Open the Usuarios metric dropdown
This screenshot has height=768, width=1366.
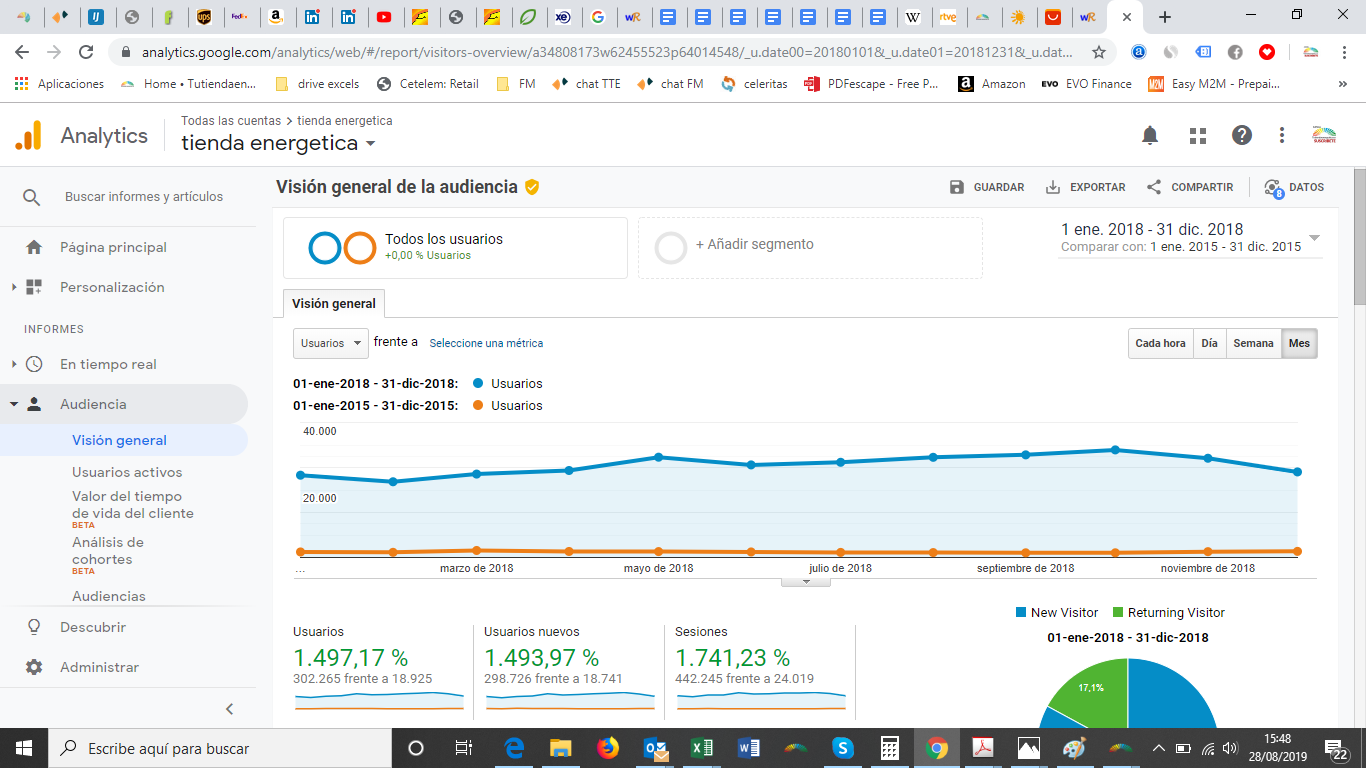(331, 343)
